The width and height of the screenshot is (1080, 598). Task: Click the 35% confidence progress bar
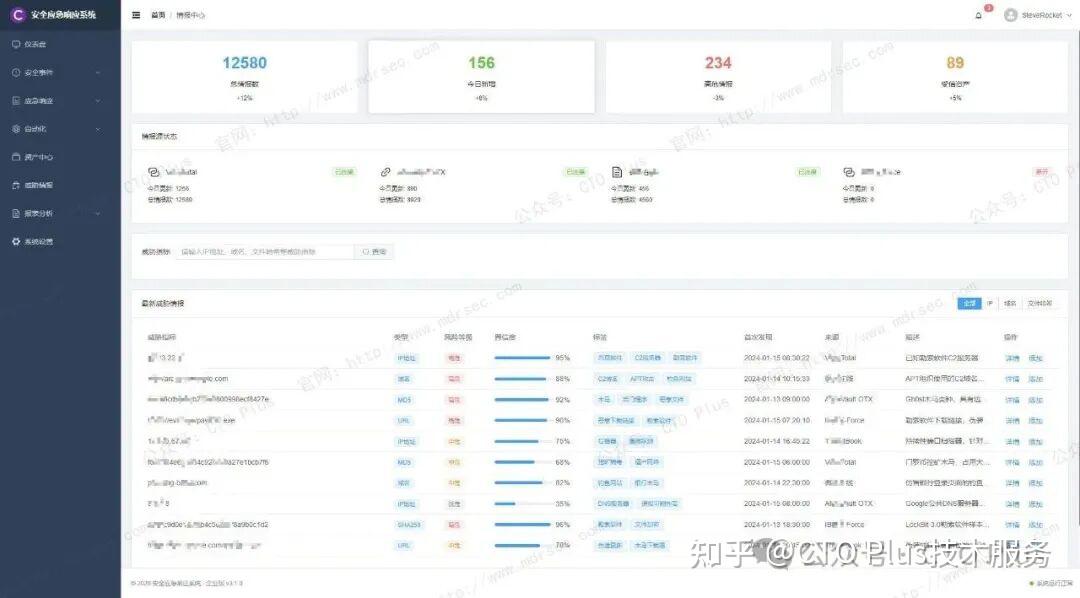(x=522, y=504)
